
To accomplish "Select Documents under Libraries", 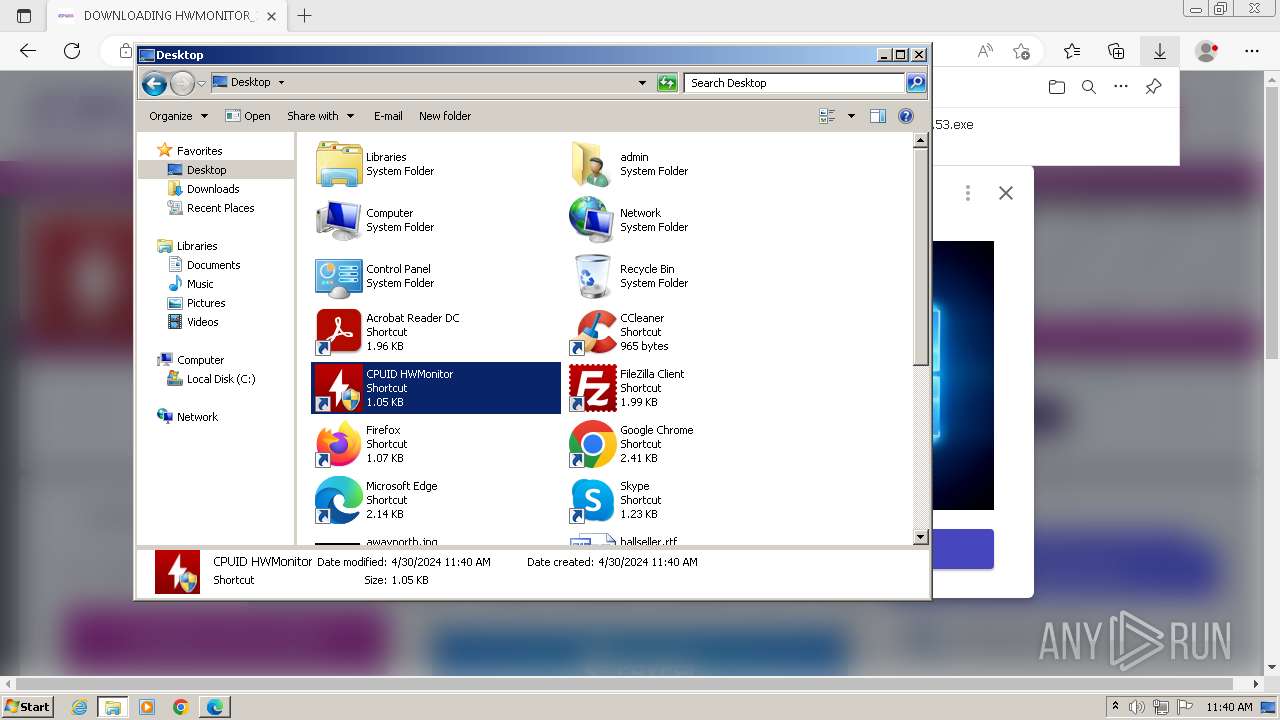I will [213, 265].
